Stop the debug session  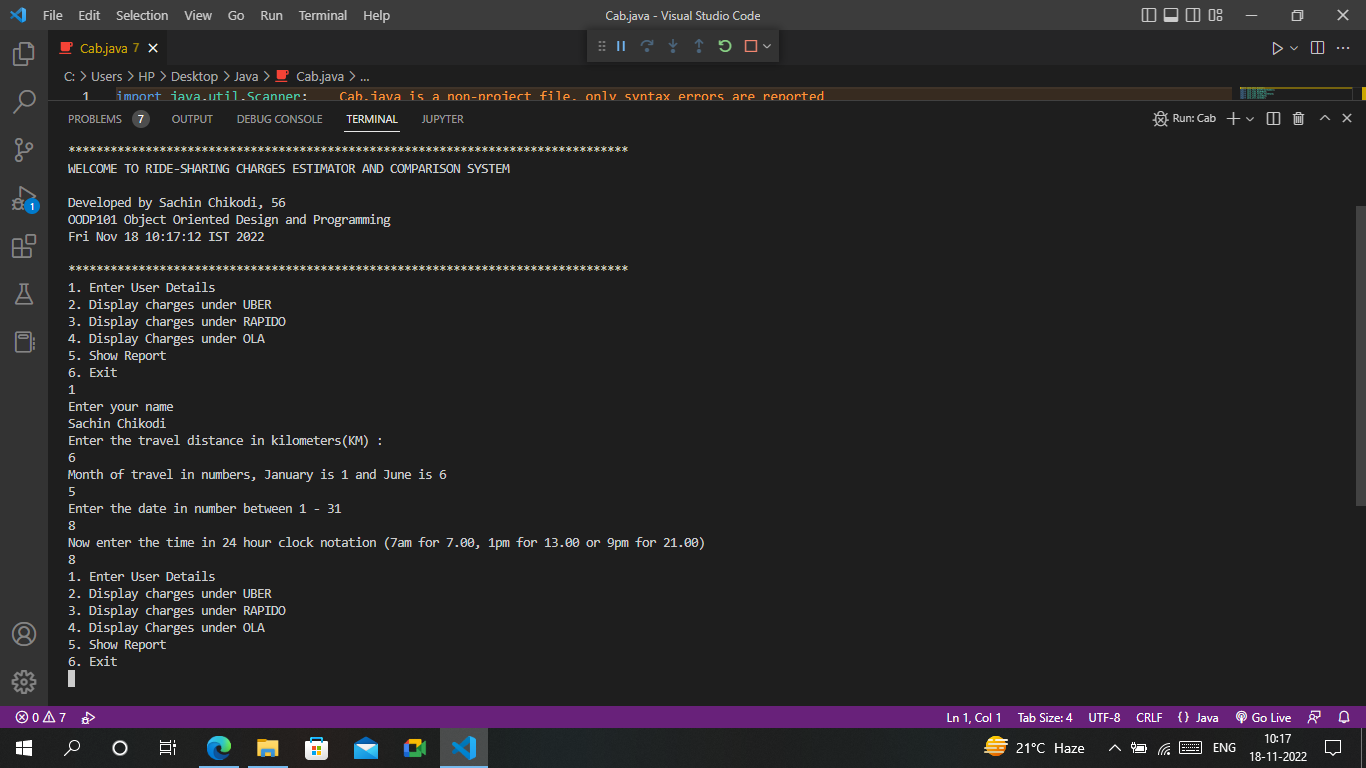[x=751, y=46]
